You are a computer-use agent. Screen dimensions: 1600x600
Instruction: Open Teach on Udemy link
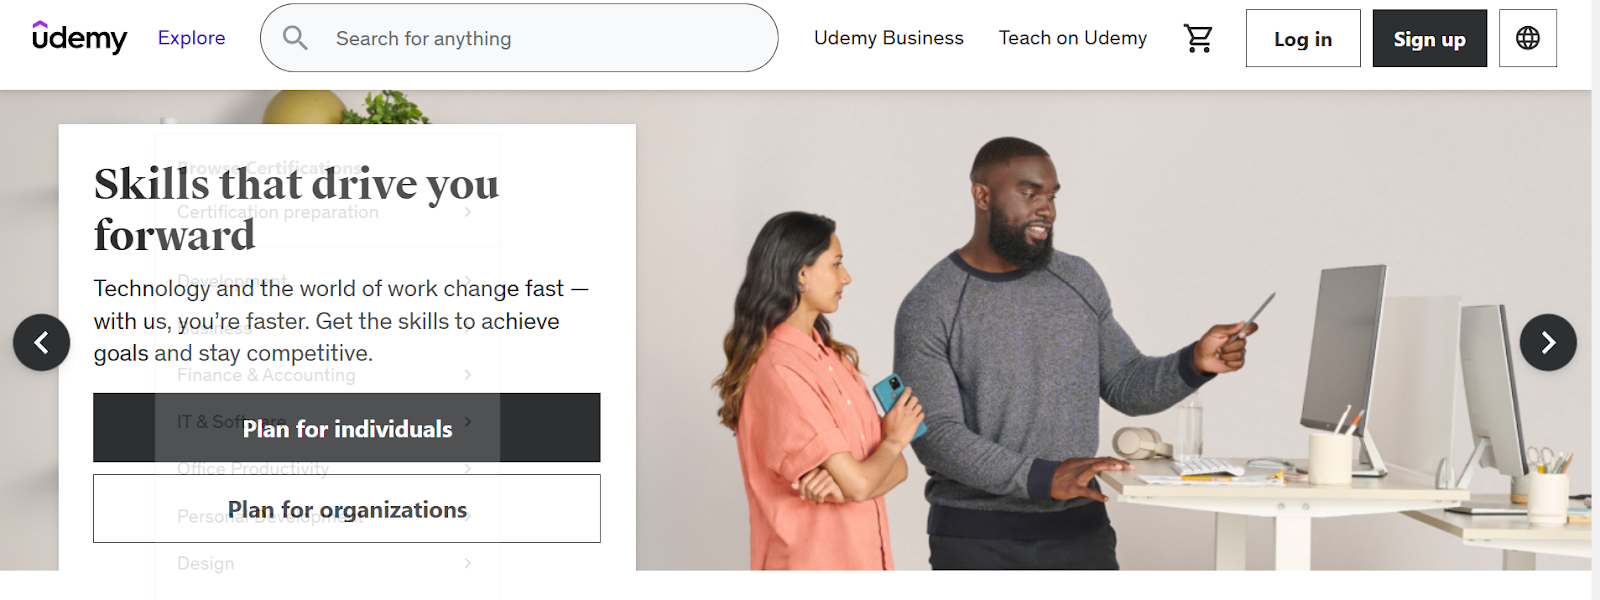tap(1072, 38)
